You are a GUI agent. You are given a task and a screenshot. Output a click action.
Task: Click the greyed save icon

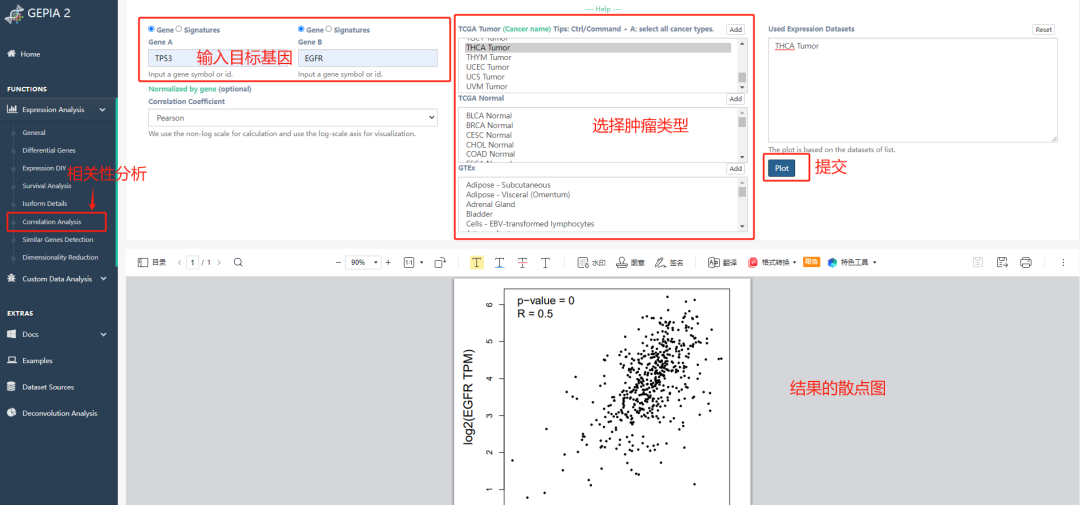click(x=977, y=262)
